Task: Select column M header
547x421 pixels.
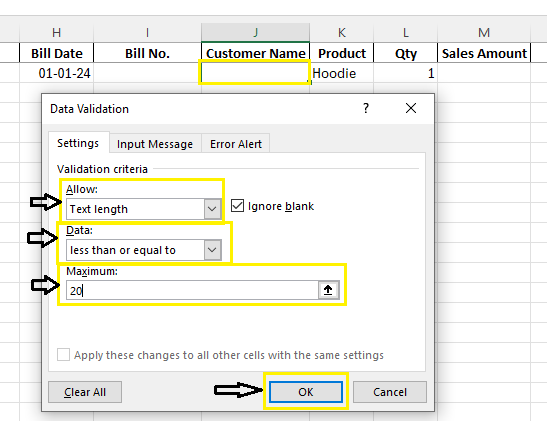Action: (484, 32)
